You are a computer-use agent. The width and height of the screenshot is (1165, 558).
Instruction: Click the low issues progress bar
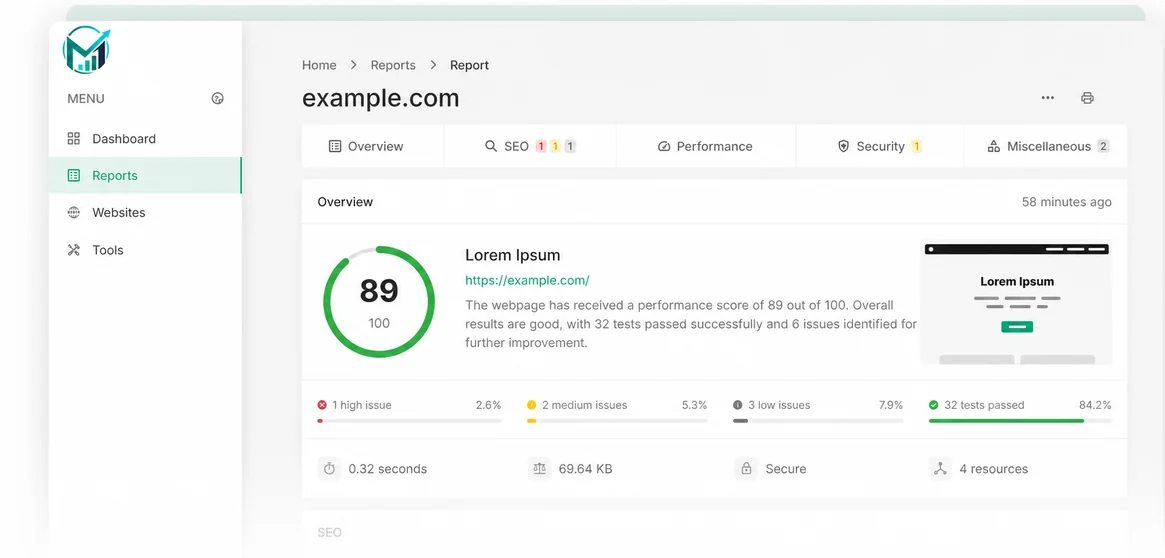tap(818, 421)
